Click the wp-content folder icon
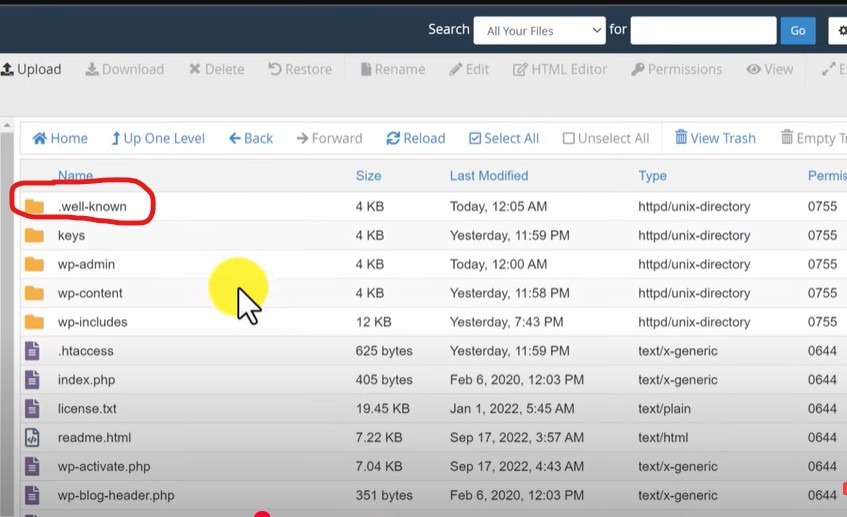 (34, 293)
